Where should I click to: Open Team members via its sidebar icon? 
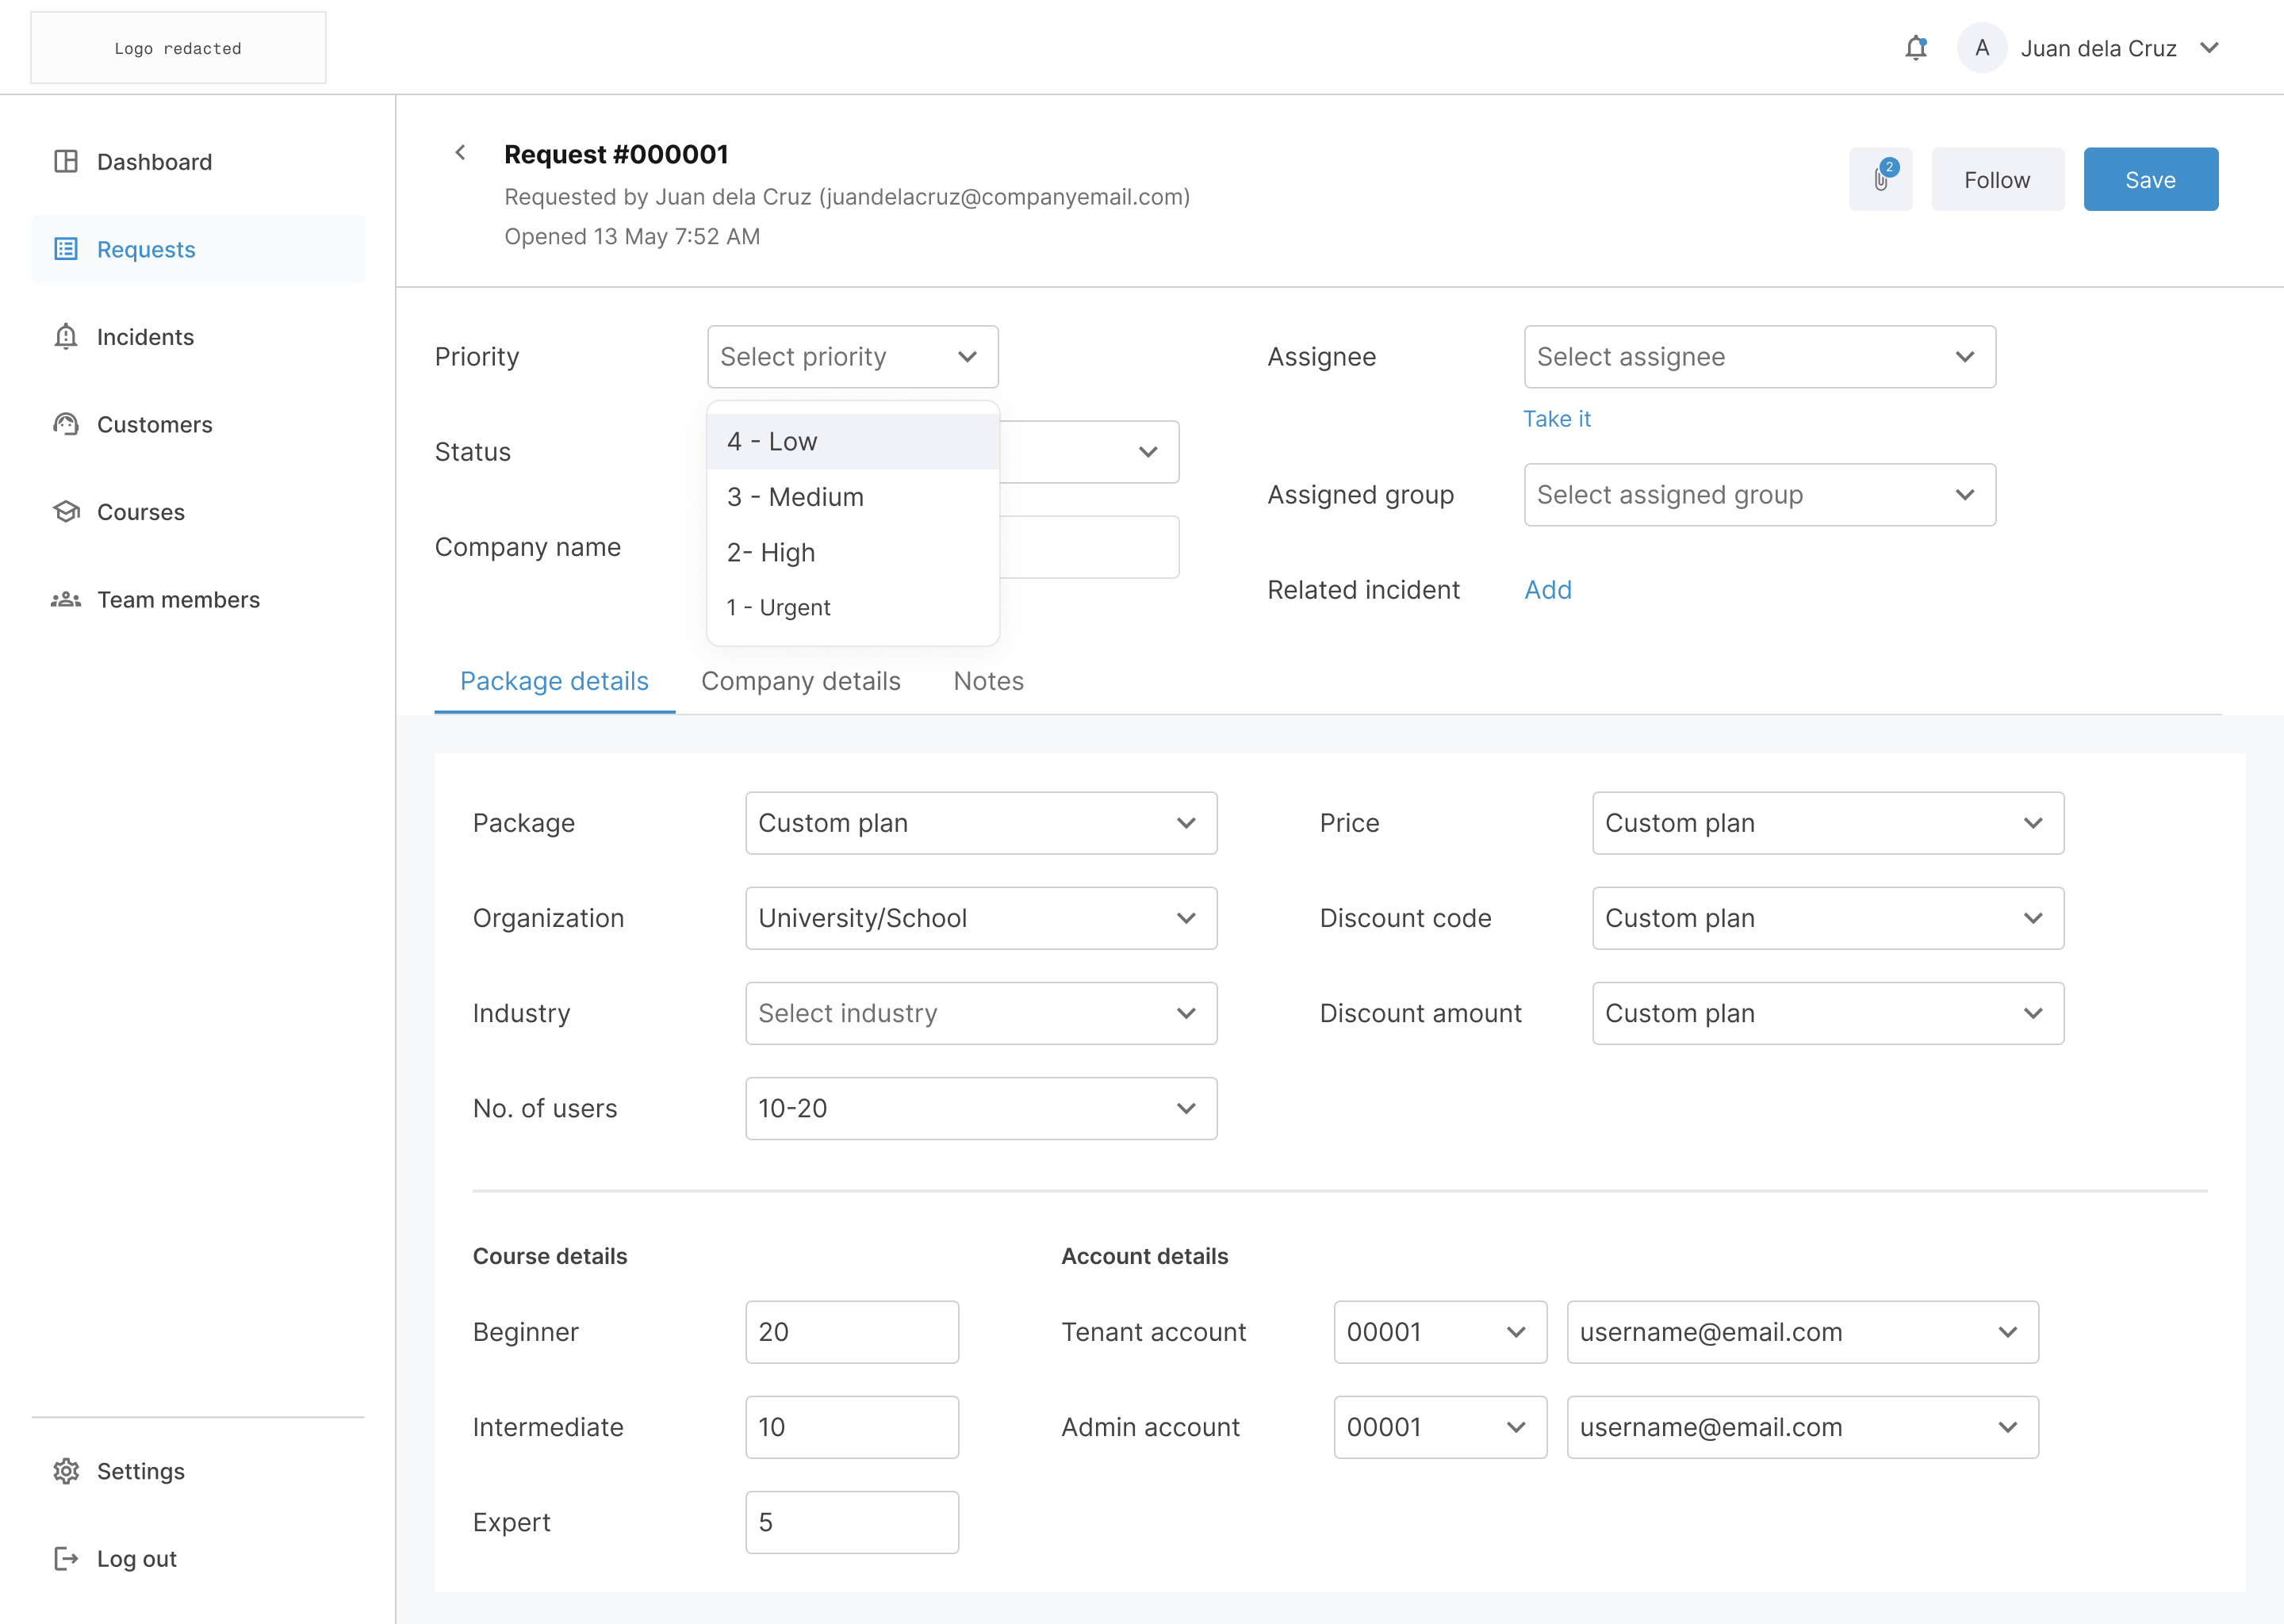[x=65, y=599]
